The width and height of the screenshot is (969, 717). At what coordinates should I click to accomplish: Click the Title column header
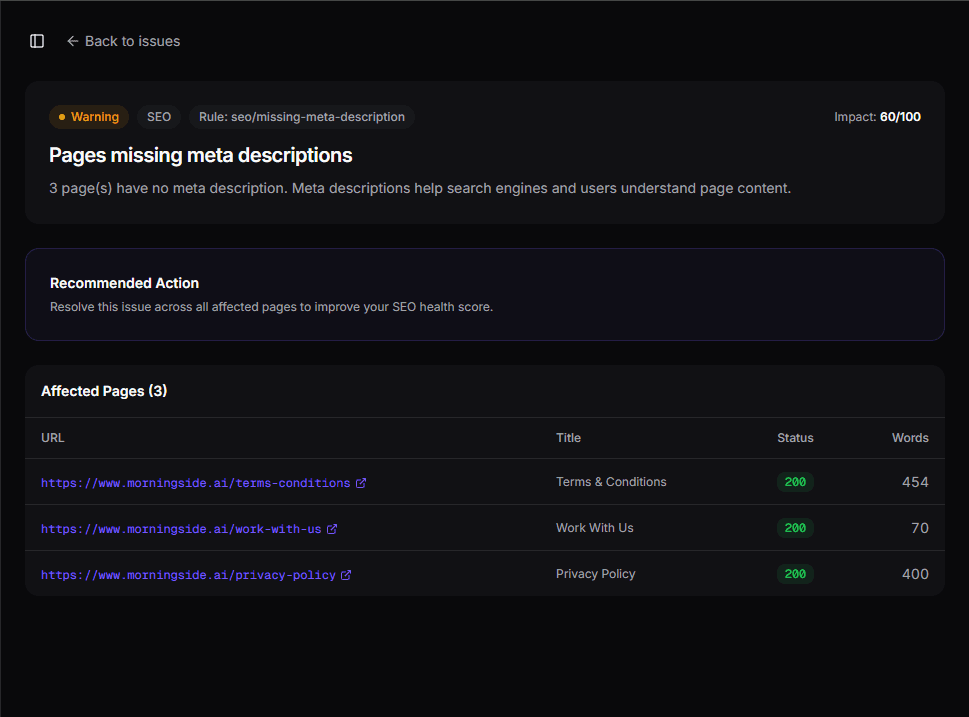tap(568, 438)
